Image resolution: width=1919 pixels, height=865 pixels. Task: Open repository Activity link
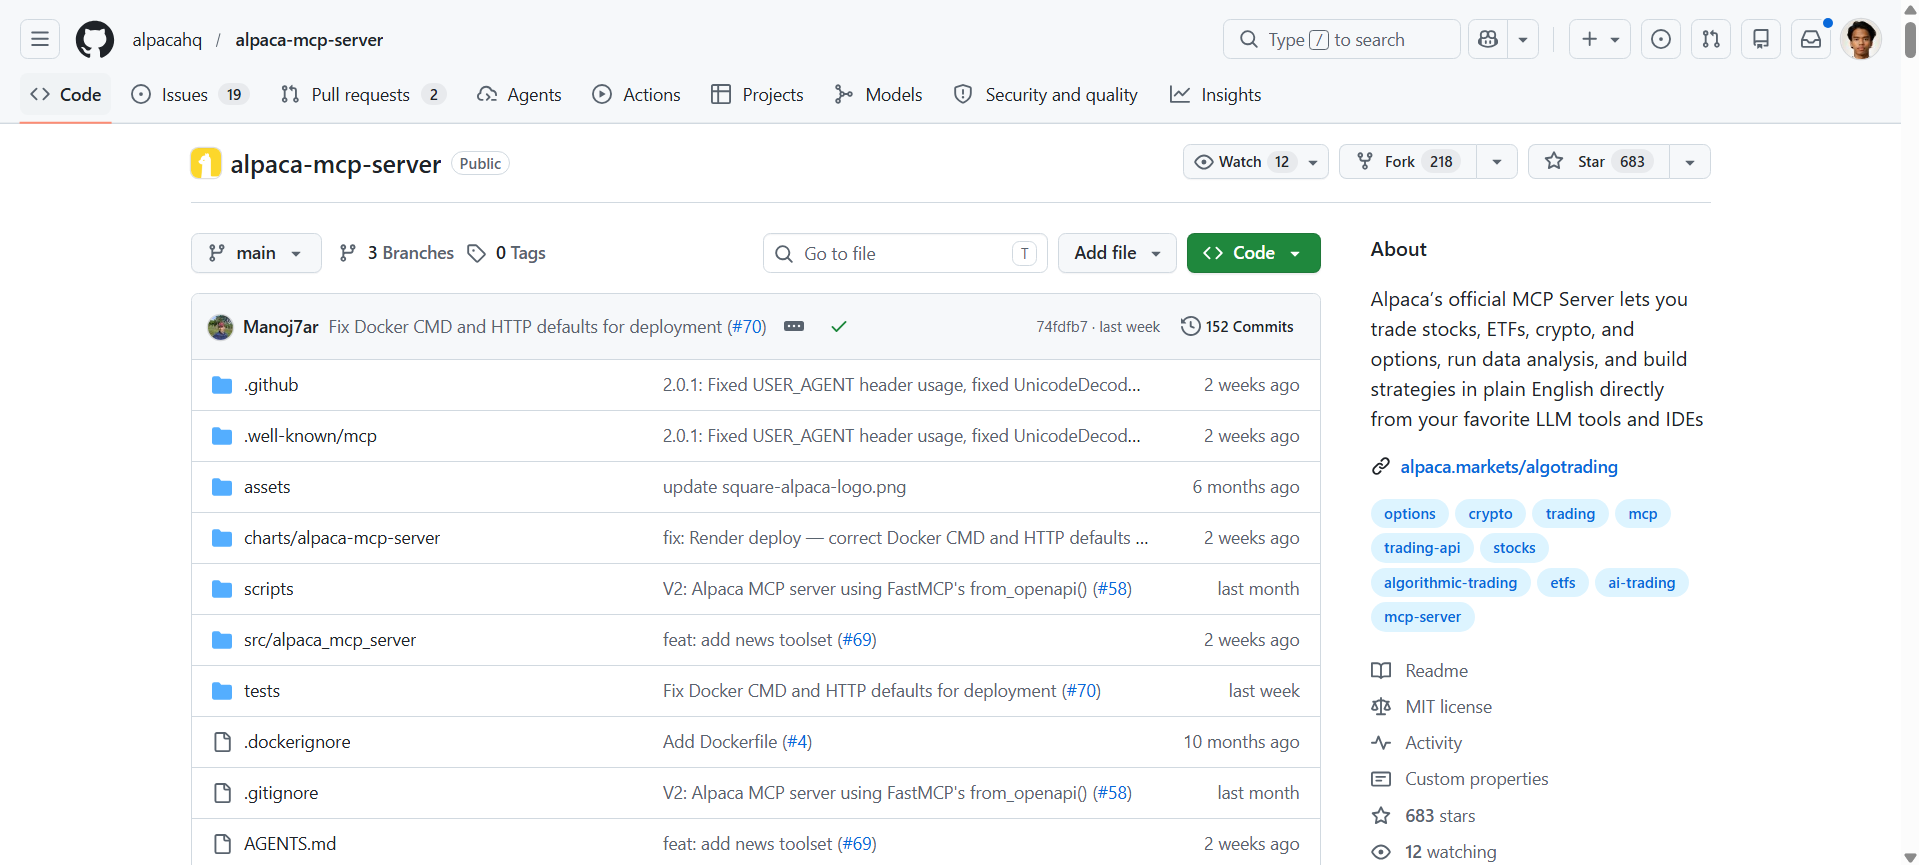[1433, 743]
